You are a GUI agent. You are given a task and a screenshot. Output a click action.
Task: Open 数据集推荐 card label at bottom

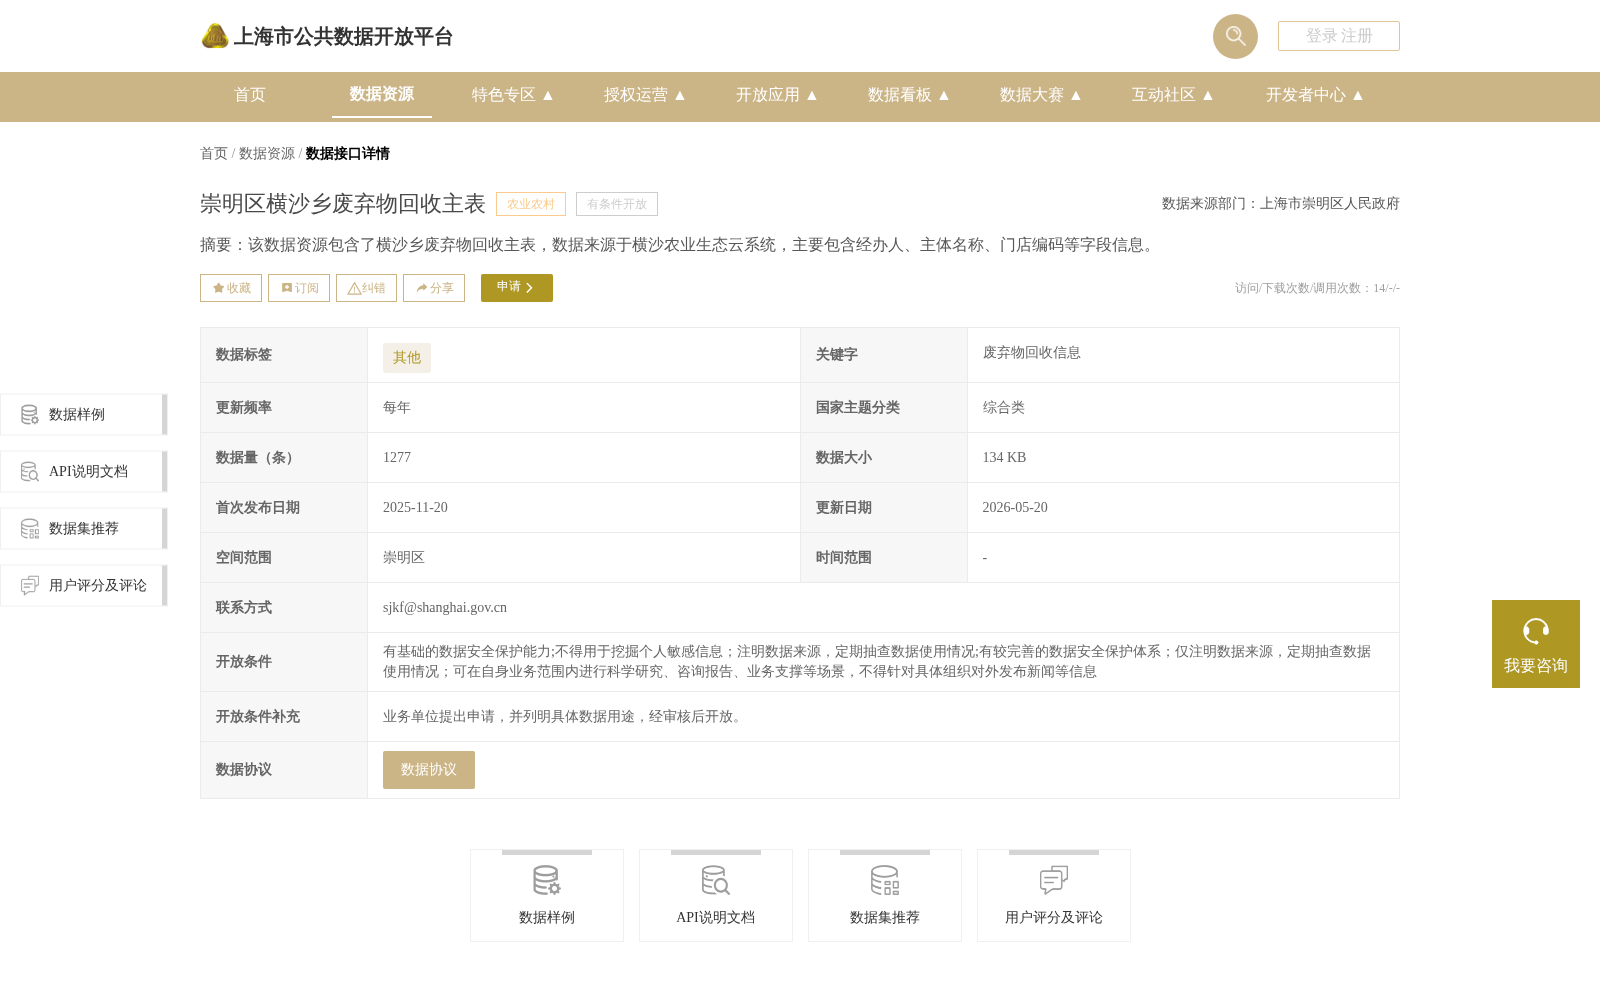(x=885, y=918)
